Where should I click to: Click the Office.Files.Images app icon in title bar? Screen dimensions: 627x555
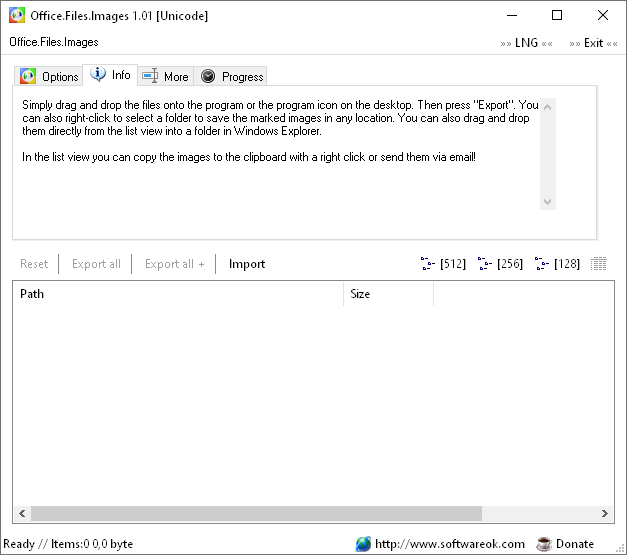tap(17, 15)
